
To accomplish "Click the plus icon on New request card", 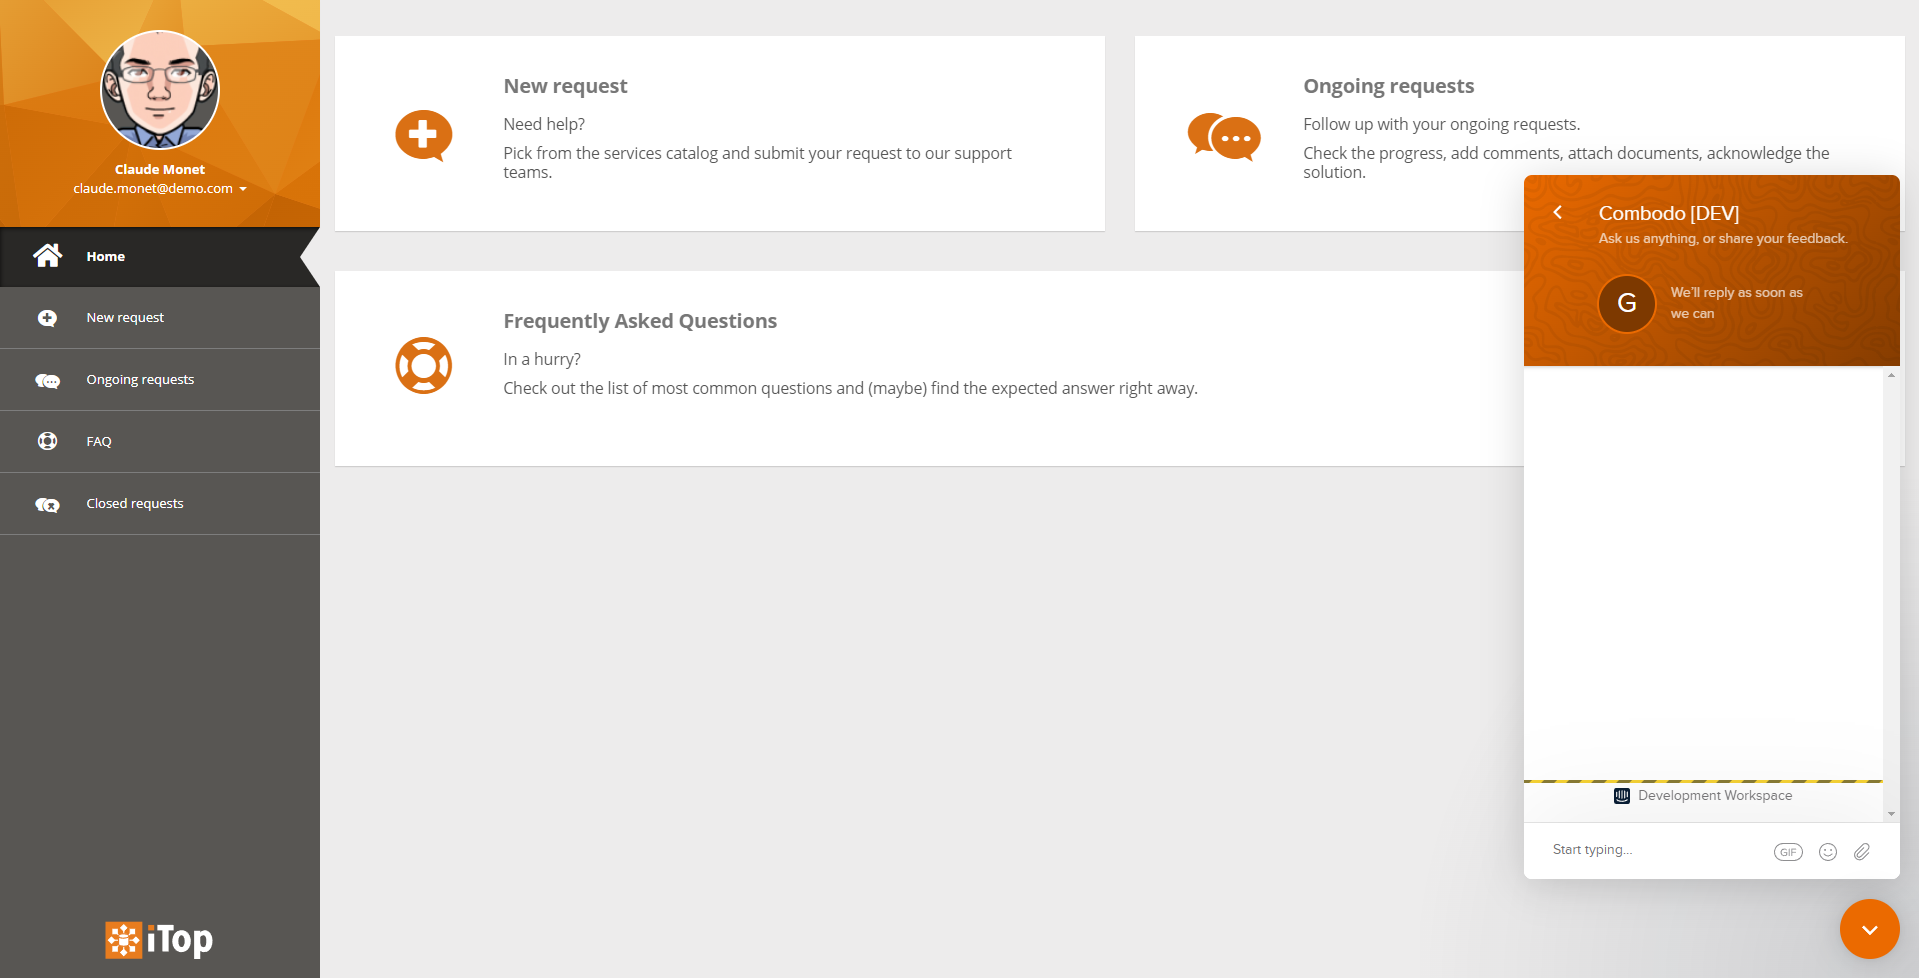I will (423, 135).
